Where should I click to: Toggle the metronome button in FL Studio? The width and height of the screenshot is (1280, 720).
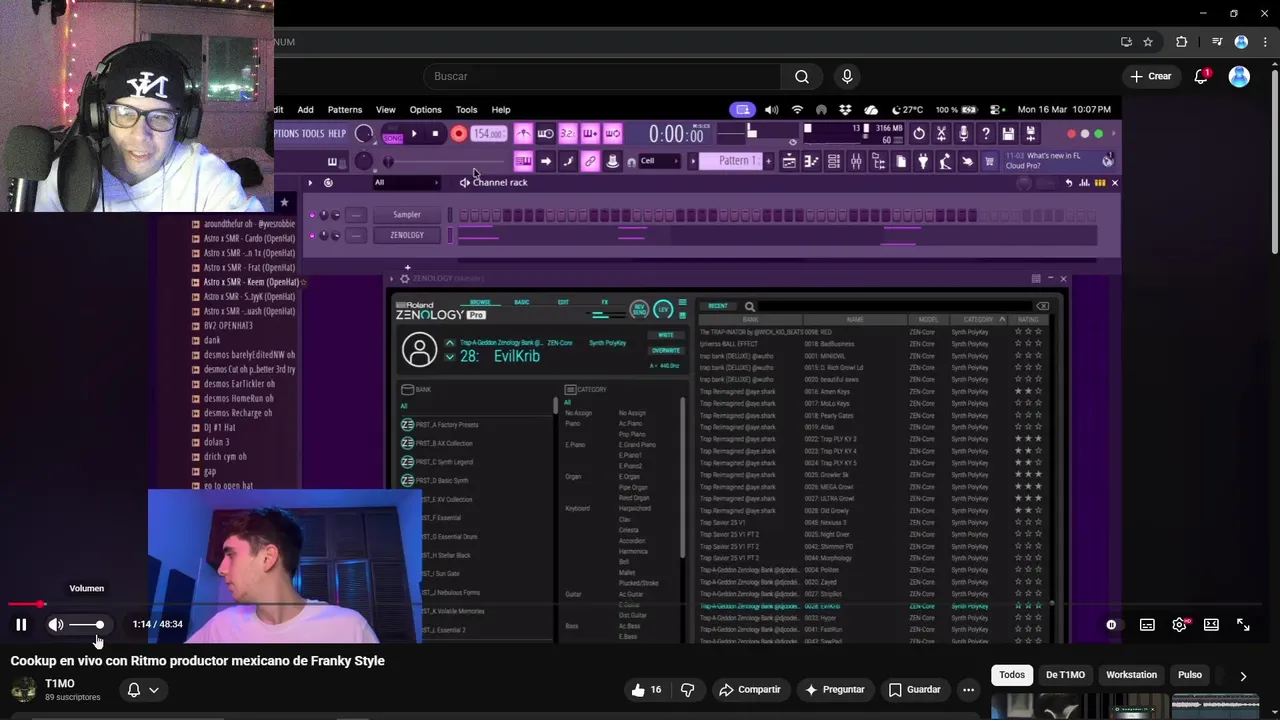(523, 134)
